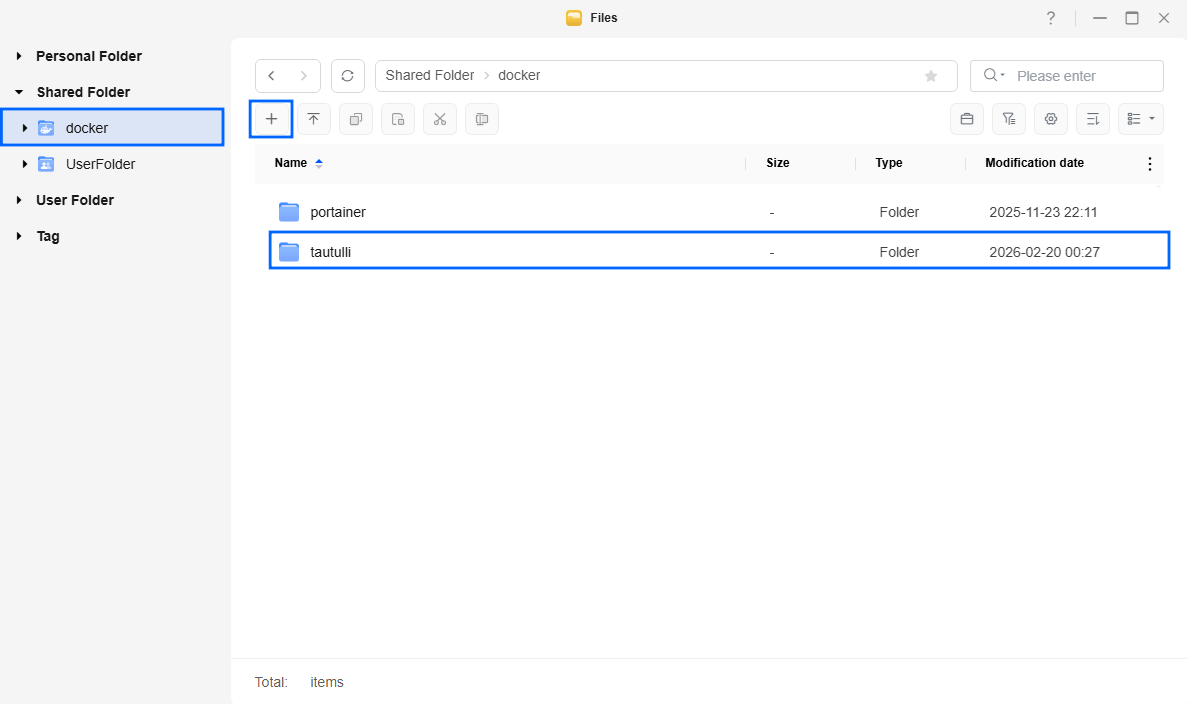Viewport: 1187px width, 704px height.
Task: Open the filter icon
Action: (1008, 118)
